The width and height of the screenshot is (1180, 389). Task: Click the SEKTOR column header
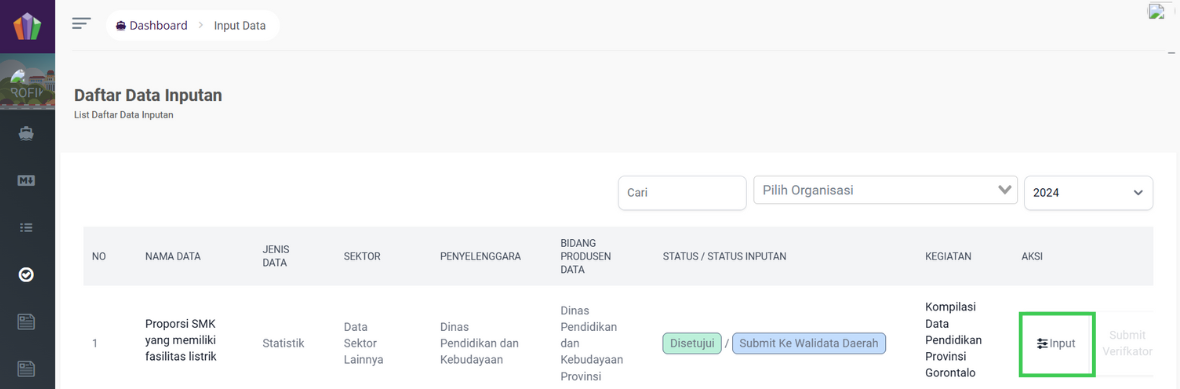click(362, 256)
